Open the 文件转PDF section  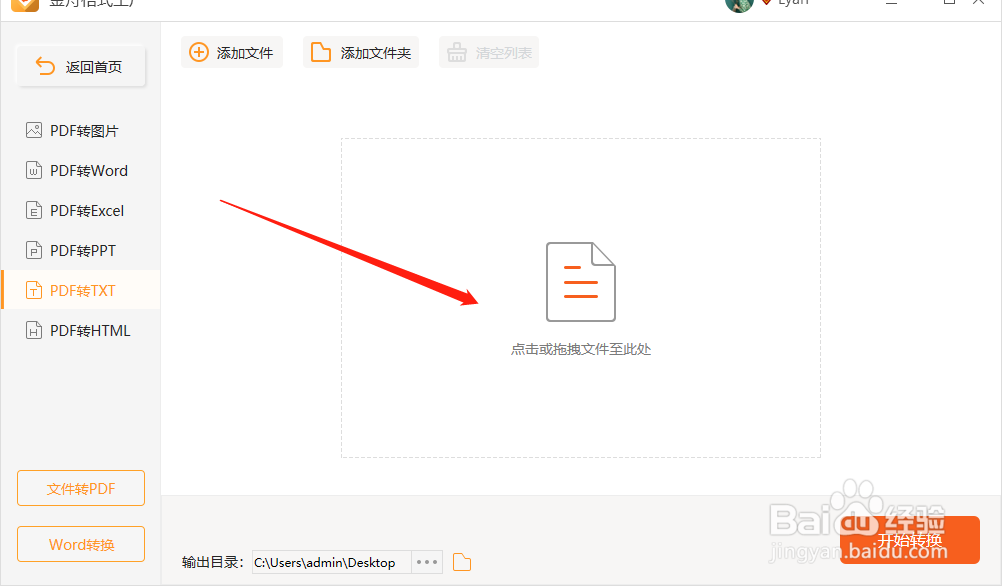pos(81,489)
